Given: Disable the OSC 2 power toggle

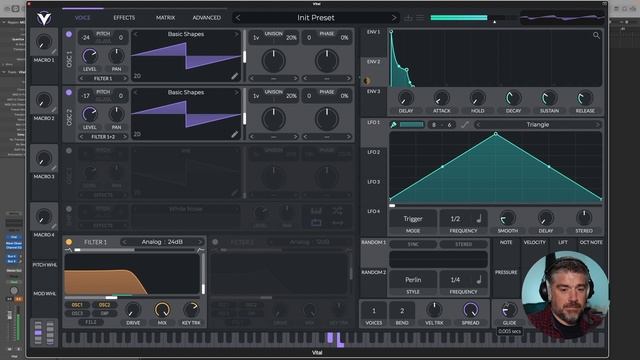Looking at the screenshot, I should click(x=69, y=93).
